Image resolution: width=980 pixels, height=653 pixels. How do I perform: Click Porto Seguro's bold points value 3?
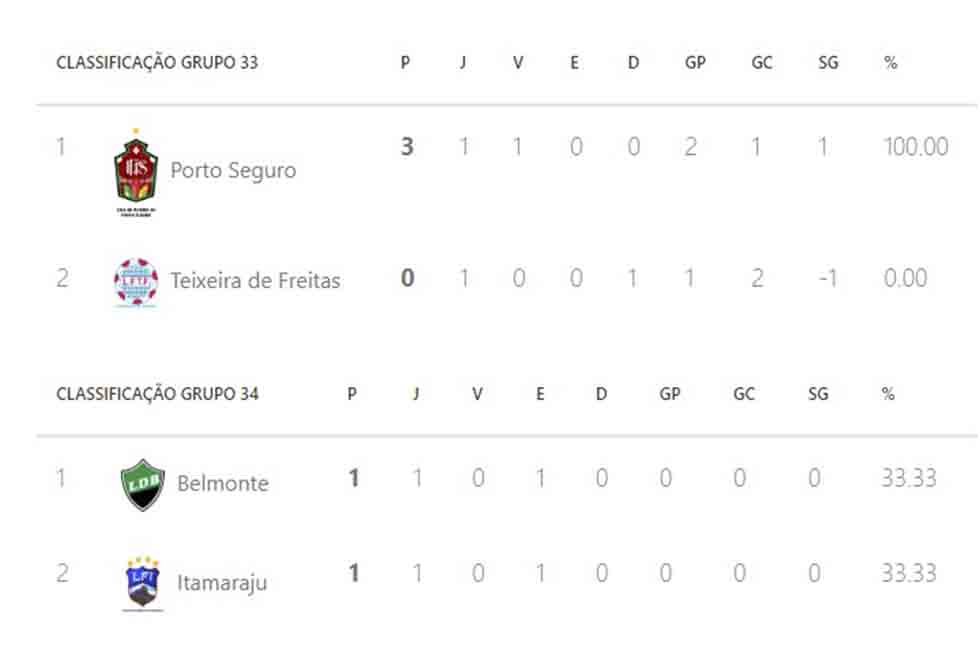[x=407, y=147]
